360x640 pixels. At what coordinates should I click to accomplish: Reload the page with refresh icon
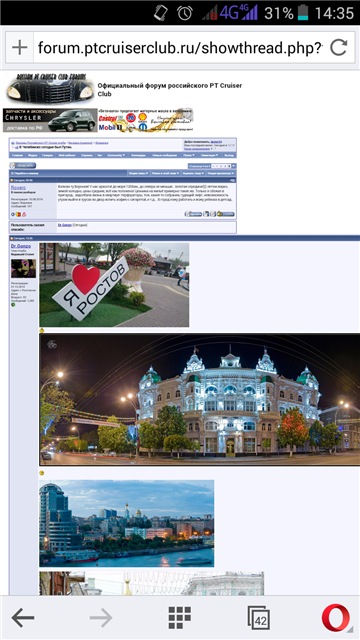[338, 48]
